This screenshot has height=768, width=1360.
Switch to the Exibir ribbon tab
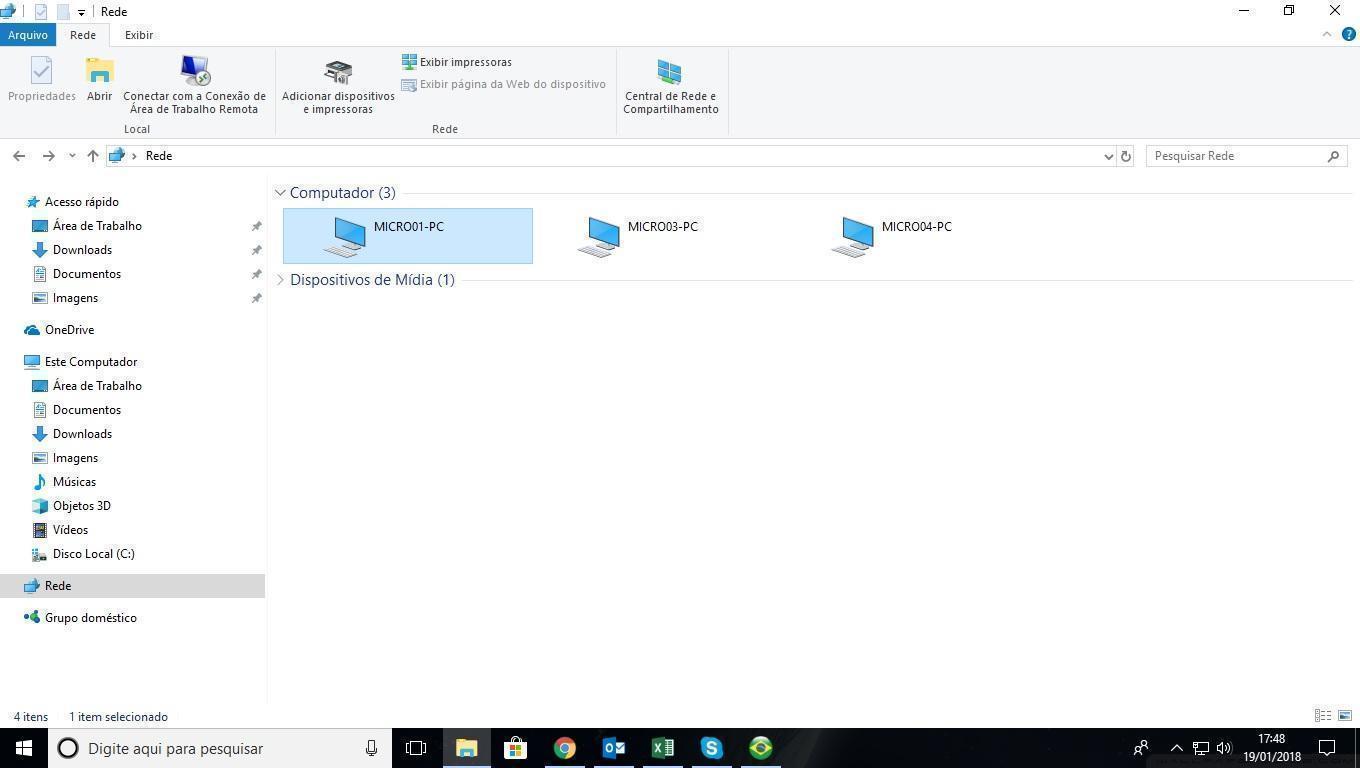(x=139, y=35)
